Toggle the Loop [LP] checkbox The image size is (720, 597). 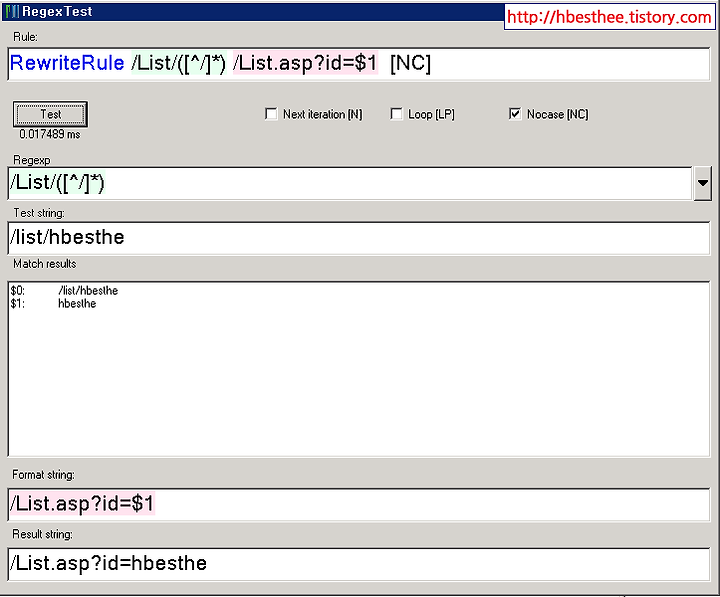pyautogui.click(x=396, y=114)
